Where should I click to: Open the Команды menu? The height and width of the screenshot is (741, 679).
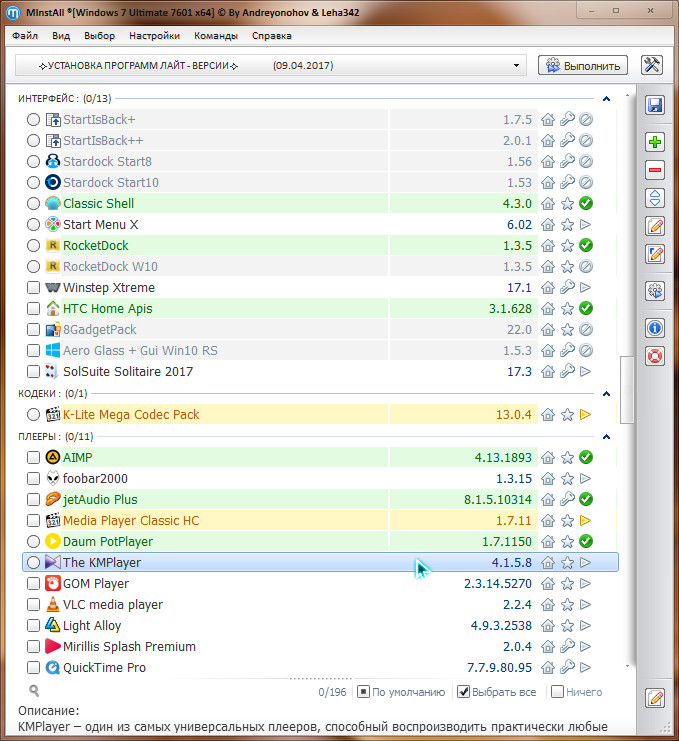pyautogui.click(x=216, y=36)
